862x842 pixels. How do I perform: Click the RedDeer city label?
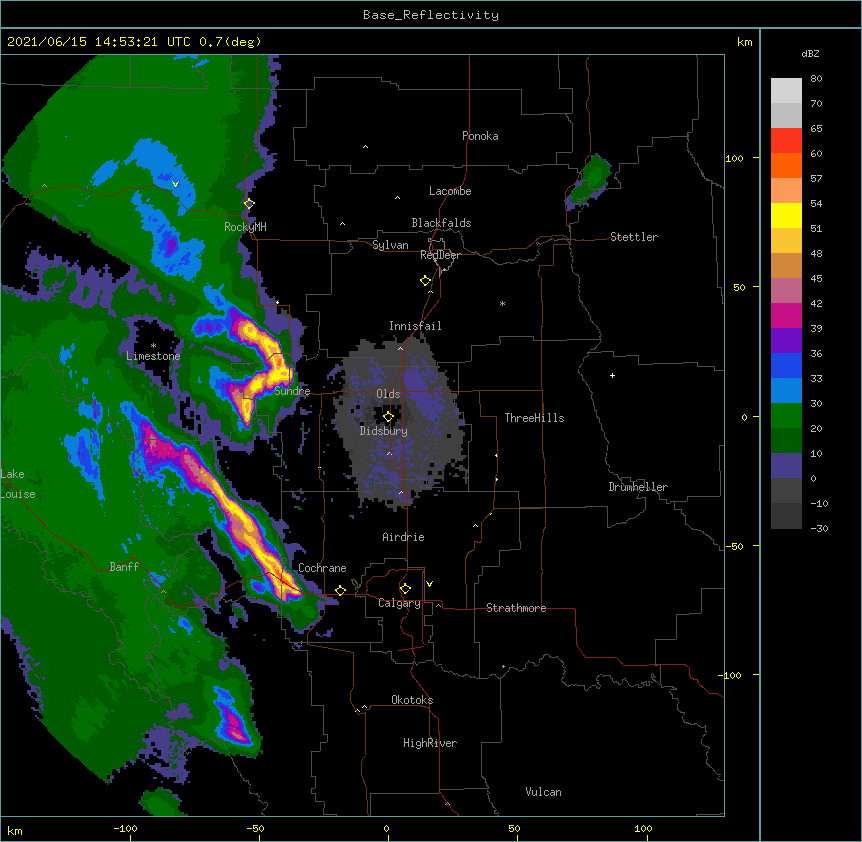tap(440, 255)
